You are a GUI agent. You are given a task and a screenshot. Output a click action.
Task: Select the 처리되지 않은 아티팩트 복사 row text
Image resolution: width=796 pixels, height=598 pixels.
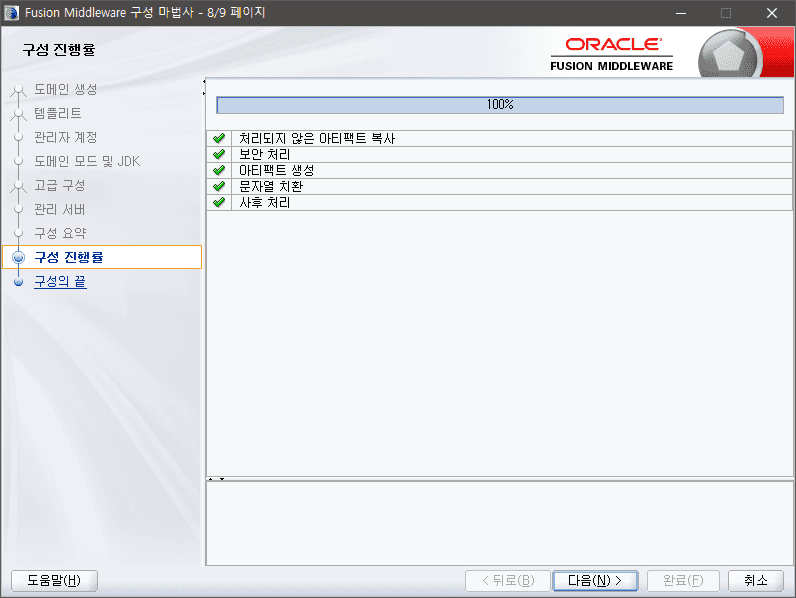(x=317, y=138)
